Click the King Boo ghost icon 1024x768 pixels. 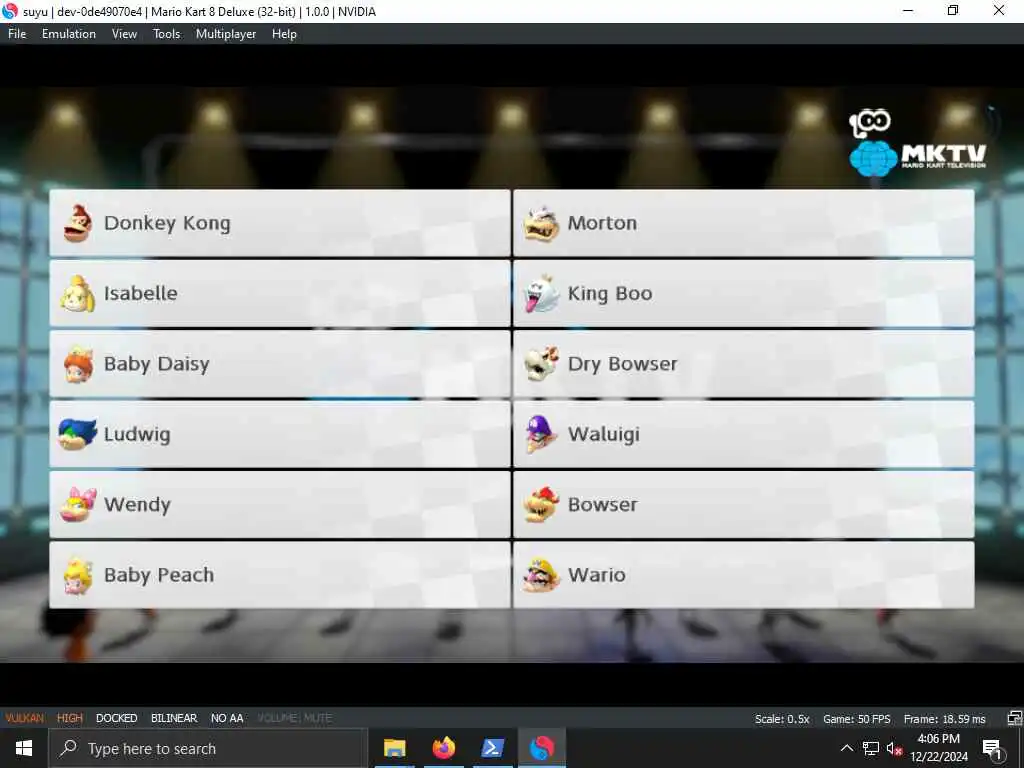pyautogui.click(x=541, y=294)
